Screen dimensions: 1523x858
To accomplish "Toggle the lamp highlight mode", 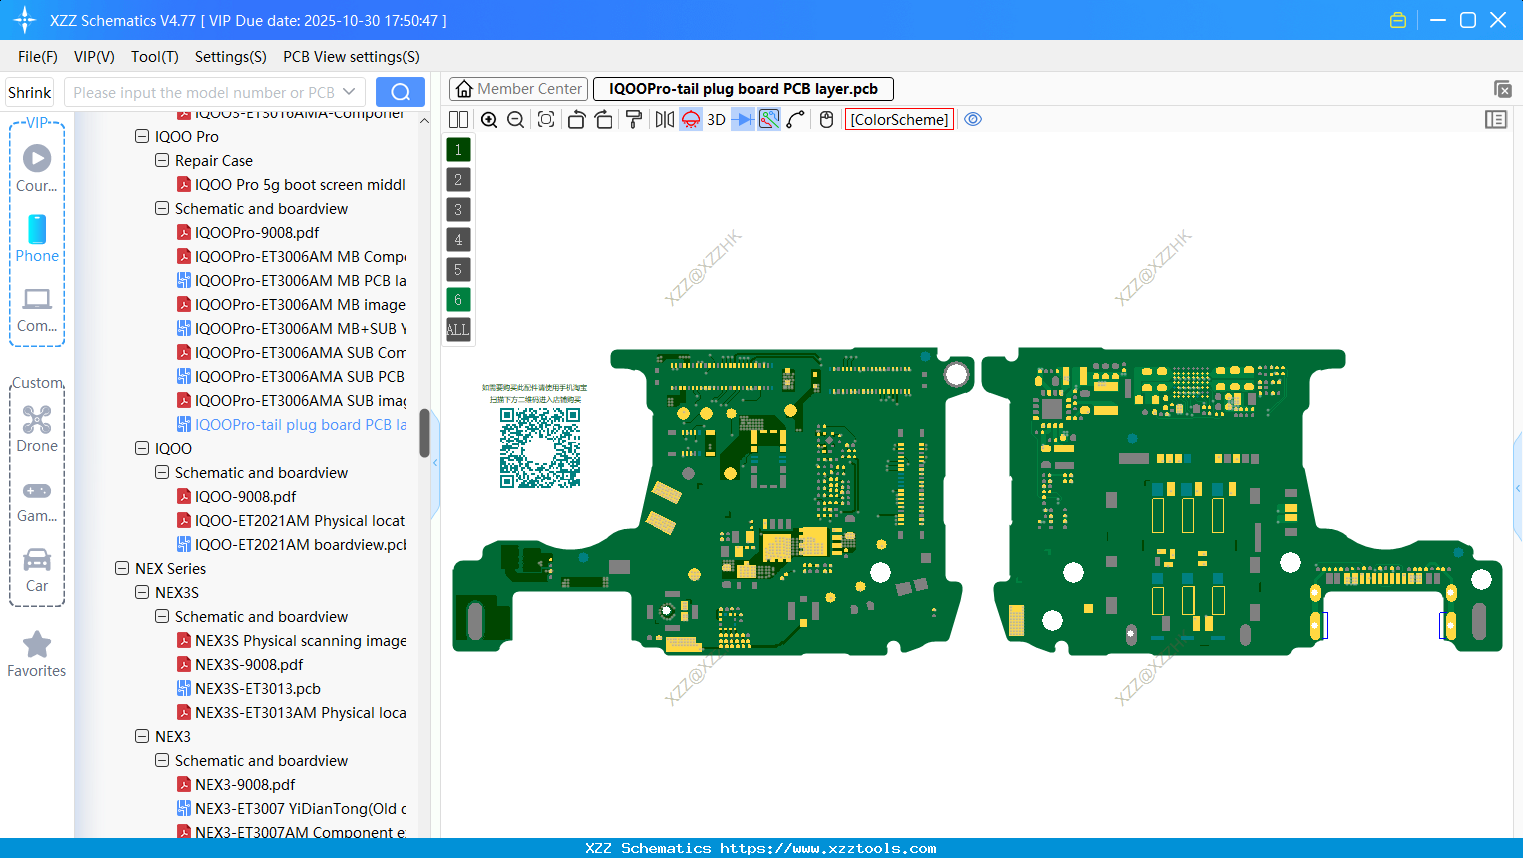I will 690,119.
